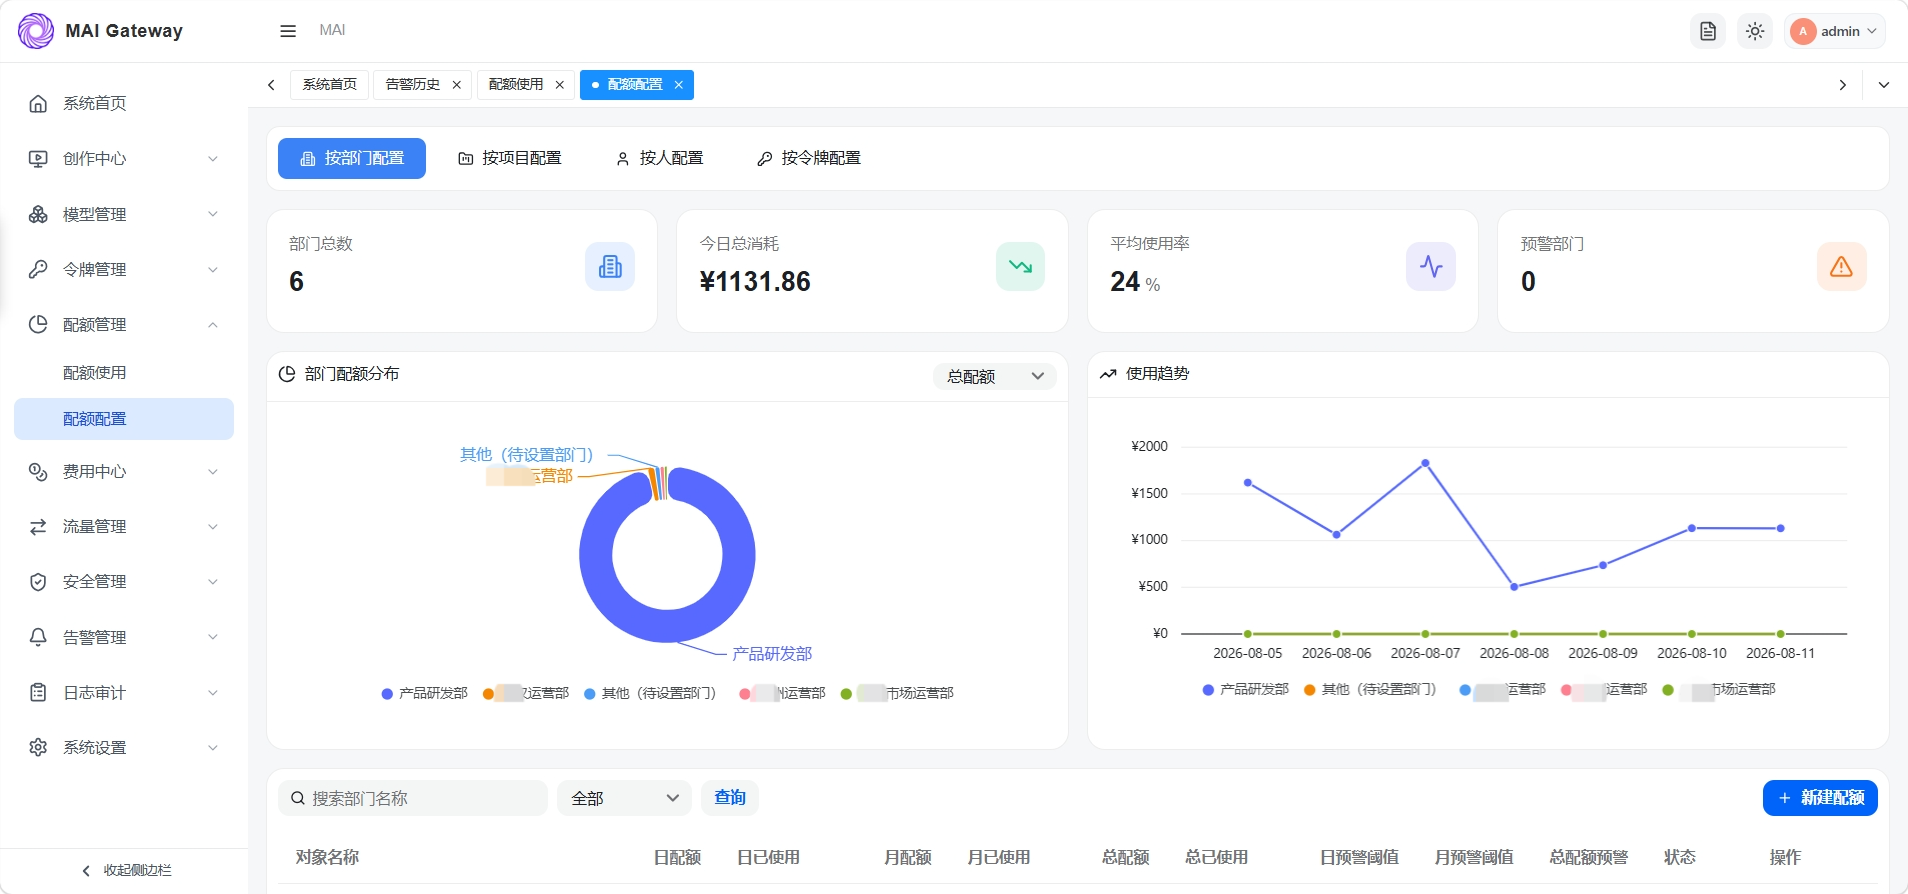Screen dimensions: 1908x894
Task: Open the 全部 status filter dropdown
Action: 624,798
